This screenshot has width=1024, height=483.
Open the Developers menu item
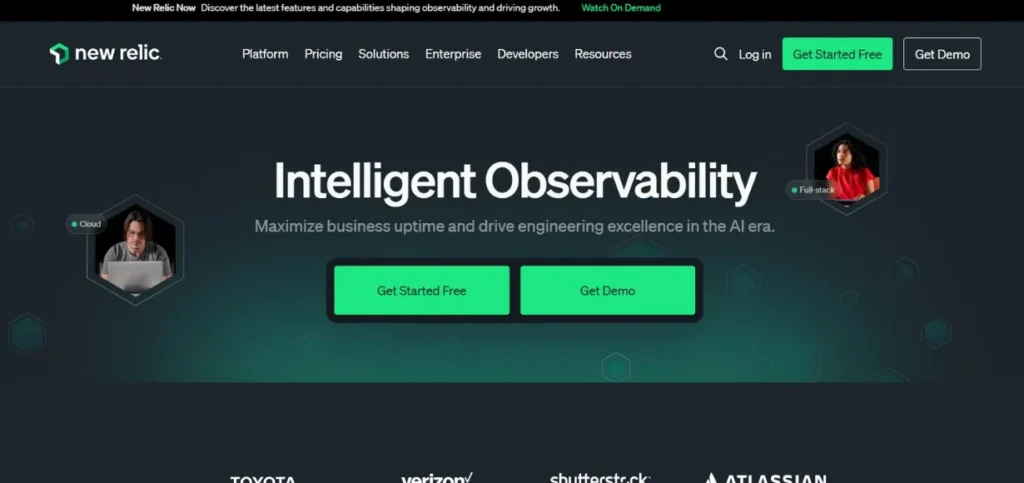coord(528,54)
